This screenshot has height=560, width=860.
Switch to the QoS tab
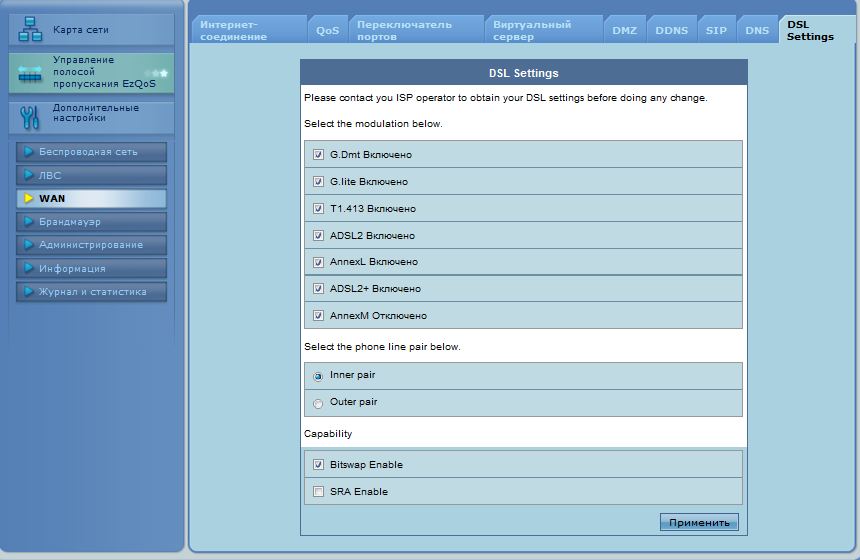[328, 31]
